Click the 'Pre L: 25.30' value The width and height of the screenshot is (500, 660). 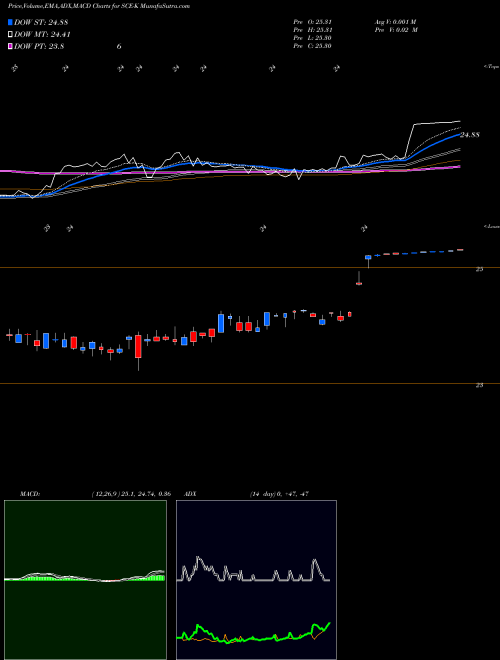coord(313,38)
